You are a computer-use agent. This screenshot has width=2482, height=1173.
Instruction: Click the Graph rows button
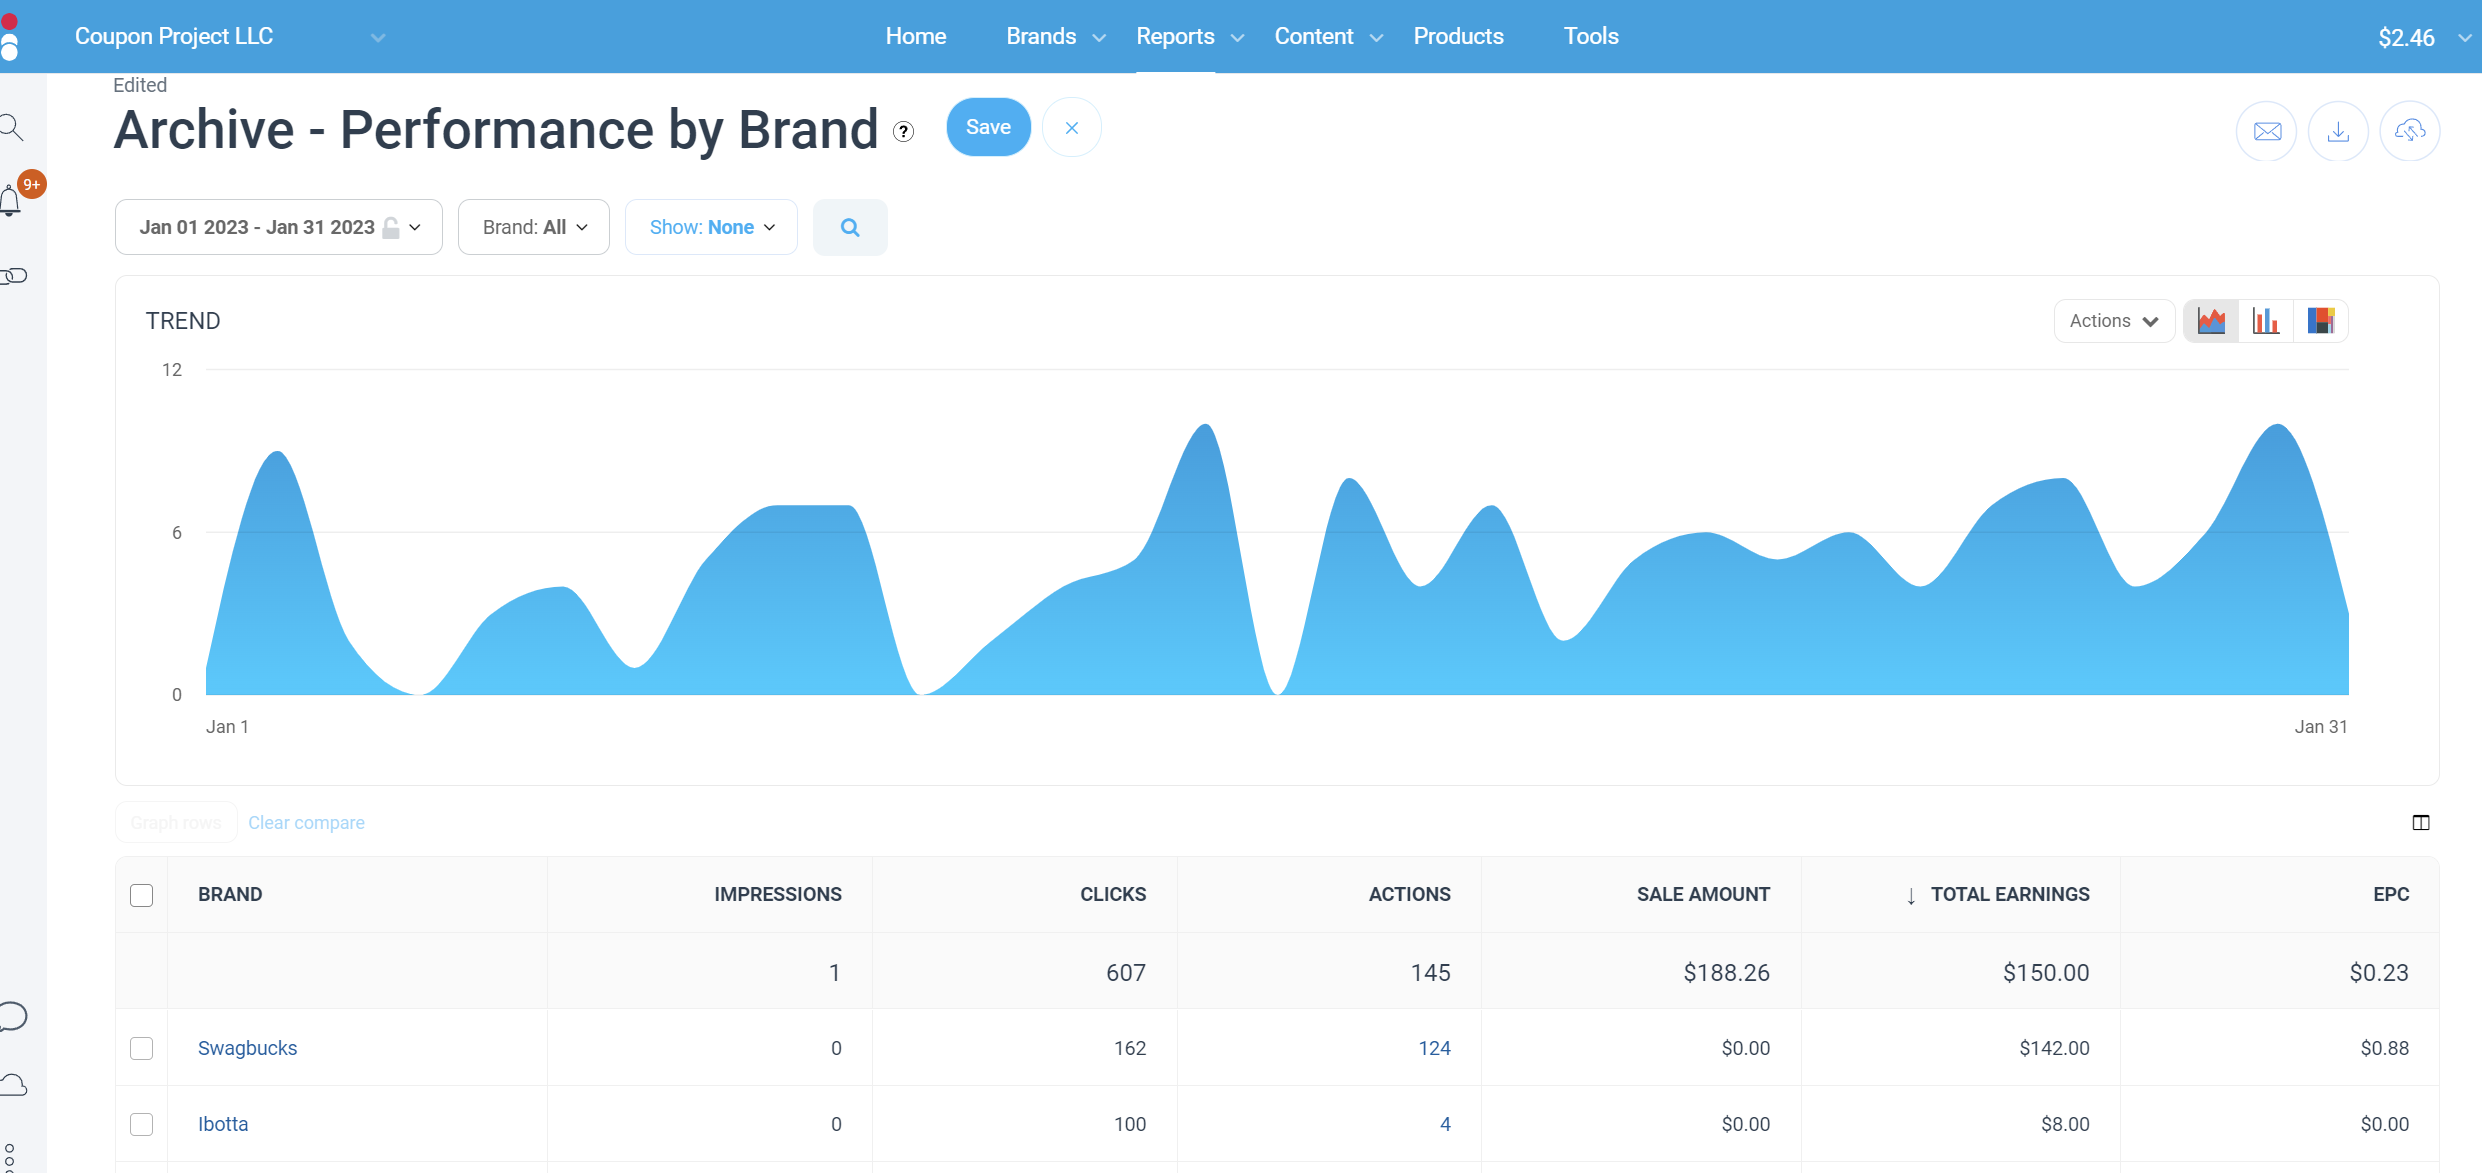tap(176, 822)
